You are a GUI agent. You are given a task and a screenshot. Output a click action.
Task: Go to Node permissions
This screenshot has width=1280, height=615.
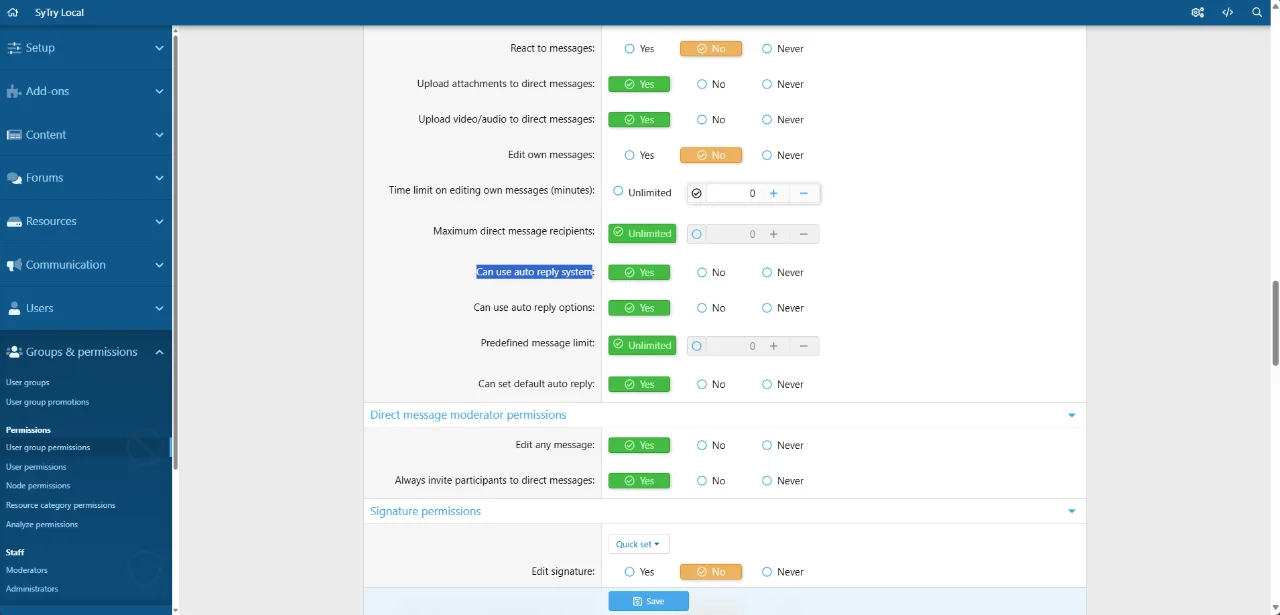pyautogui.click(x=38, y=486)
